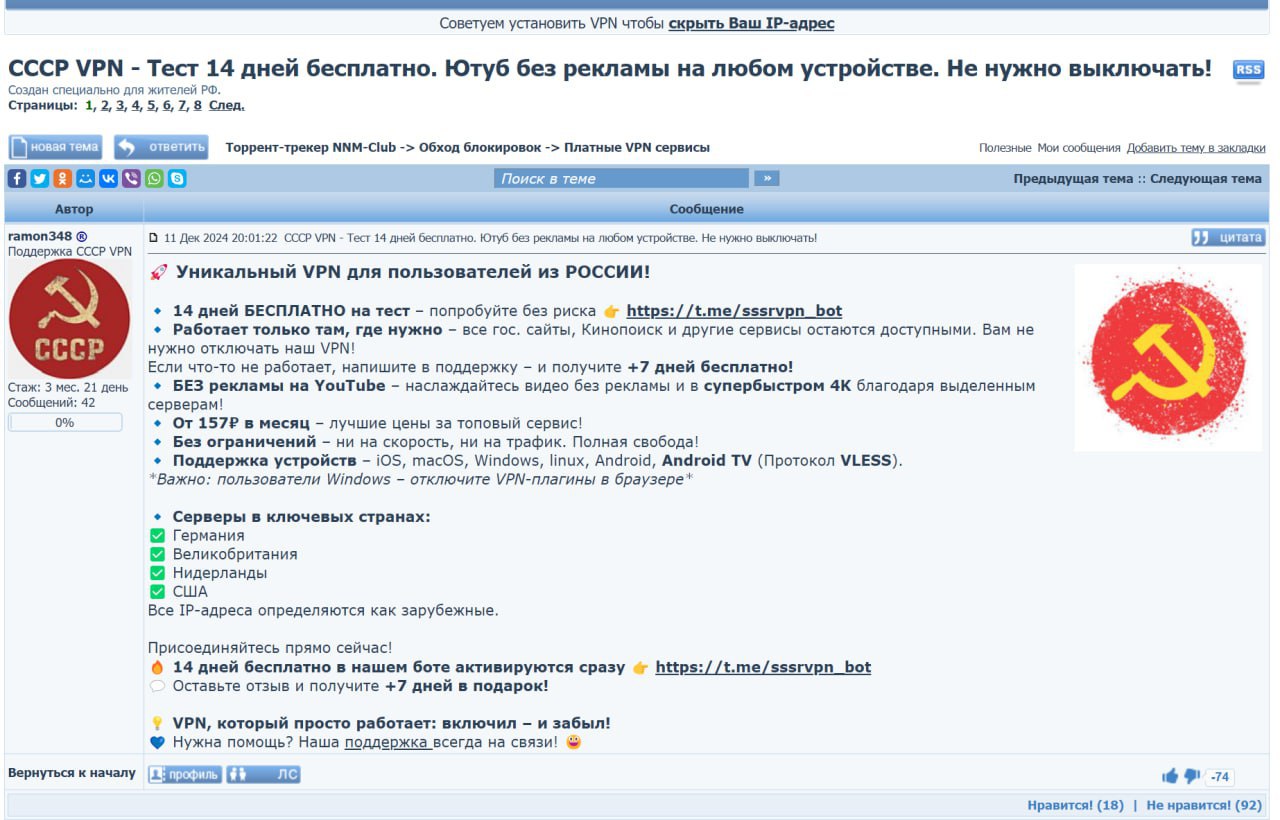
Task: Click 'Сообщений: 42' text
Action: tap(52, 402)
